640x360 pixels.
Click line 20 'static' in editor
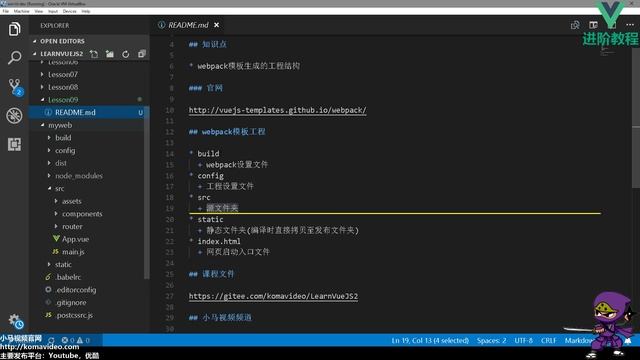point(210,219)
